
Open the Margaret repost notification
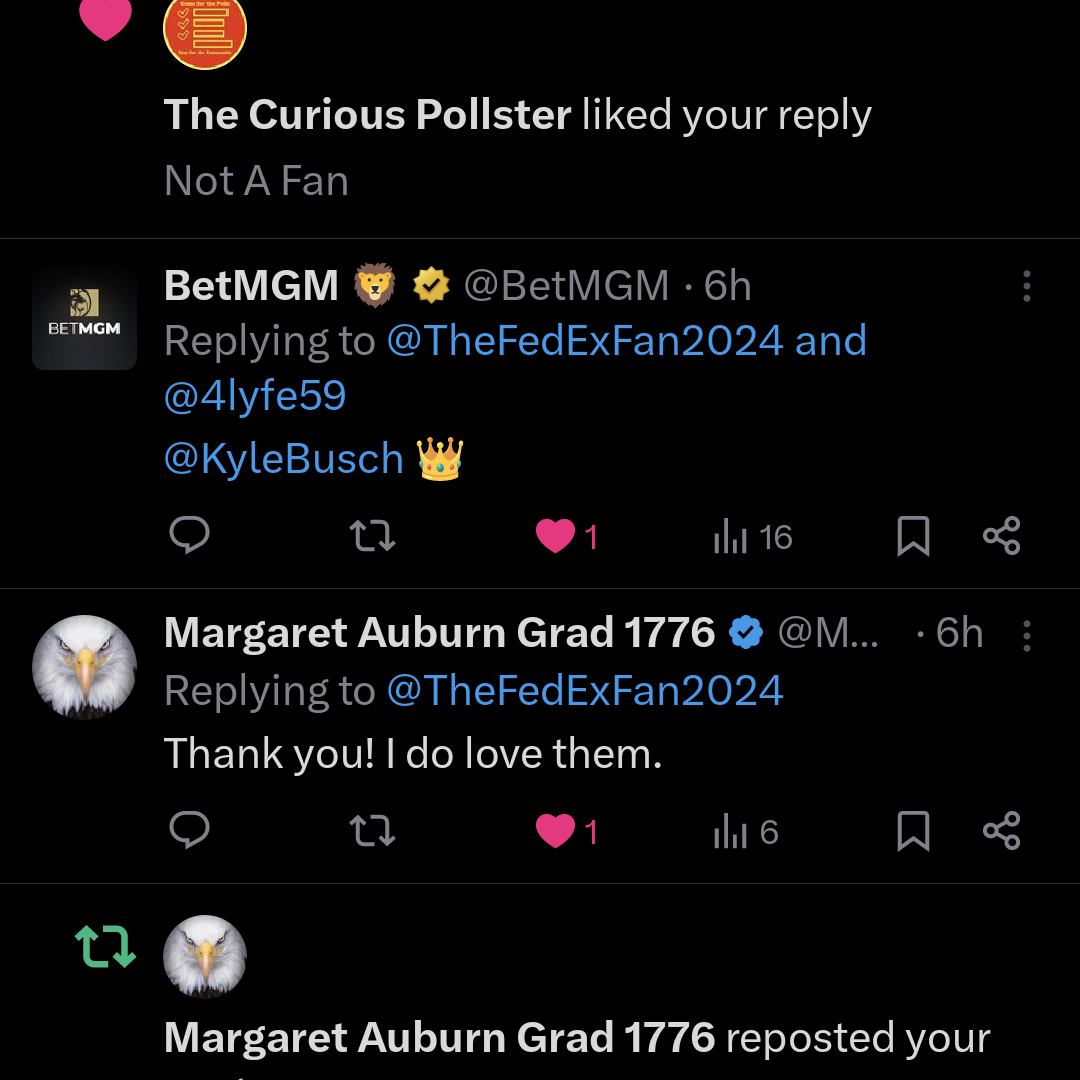click(576, 1038)
